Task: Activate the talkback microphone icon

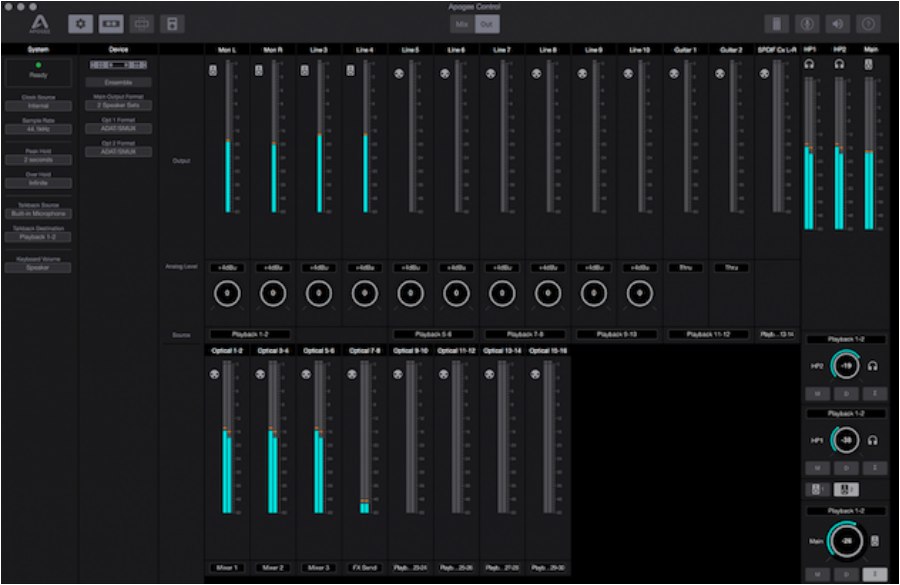Action: click(807, 24)
